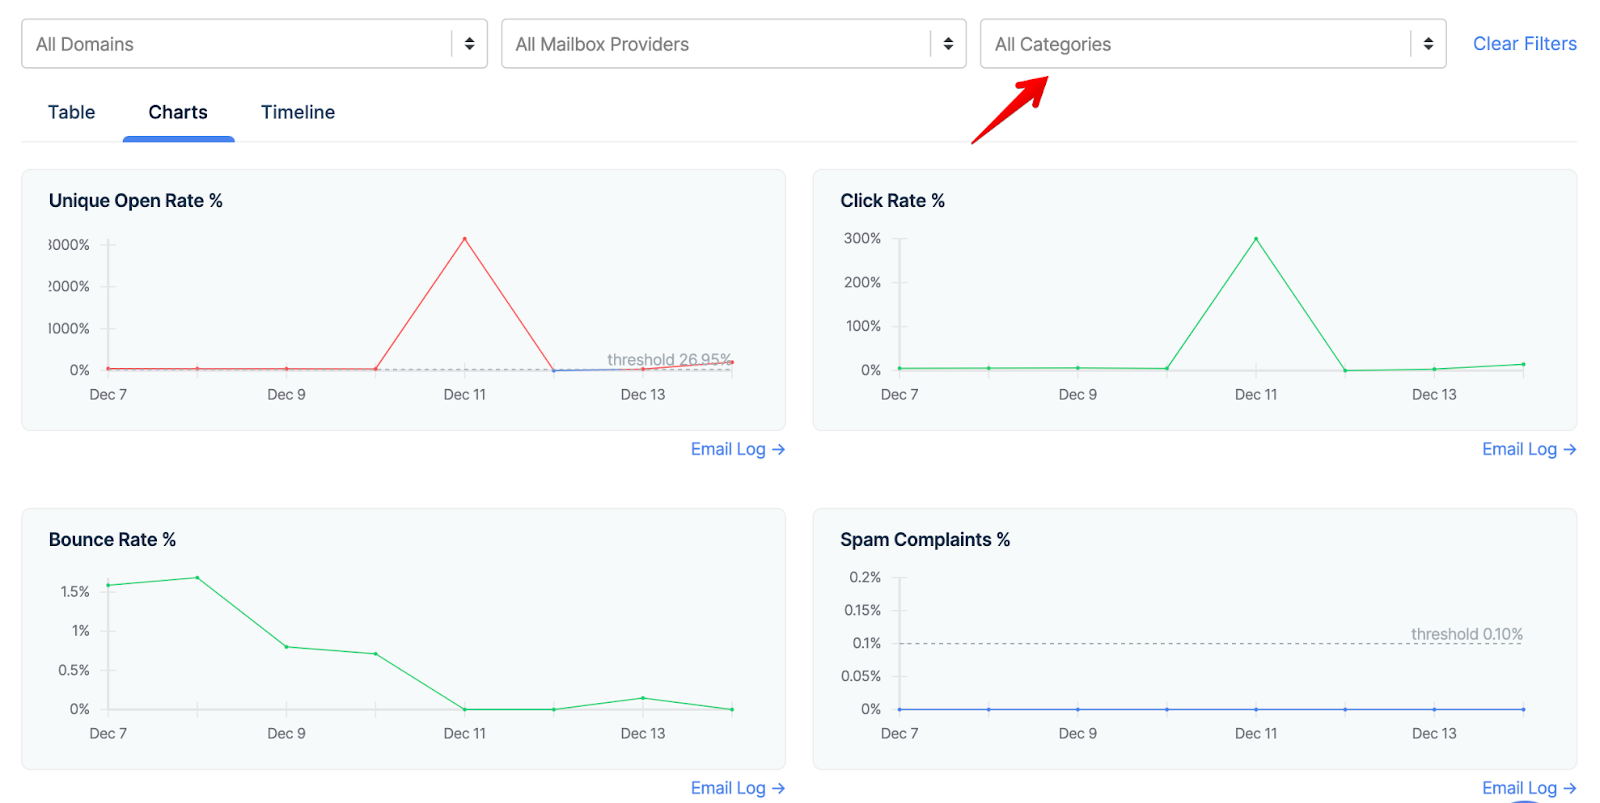Click the All Domains up-down arrow icon
The width and height of the screenshot is (1600, 803).
[x=469, y=44]
